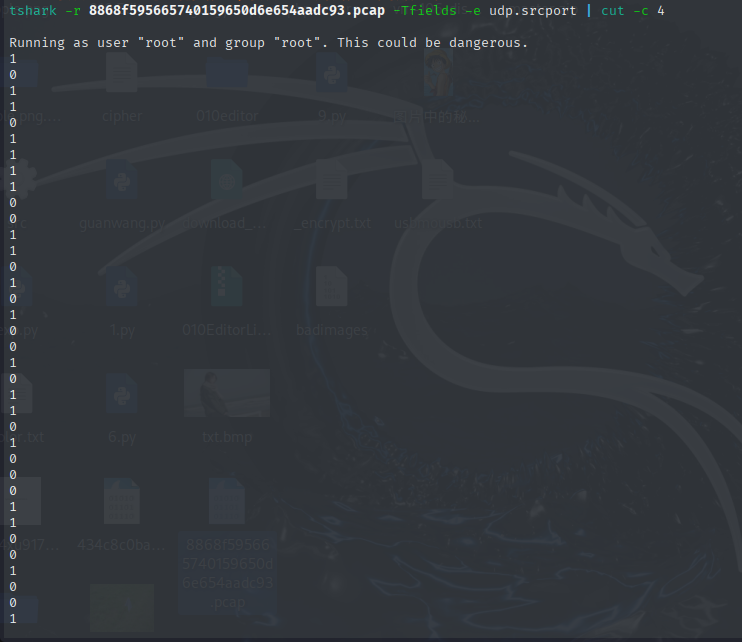742x642 pixels.
Task: Select the 010EditorLi archive icon
Action: 227,292
